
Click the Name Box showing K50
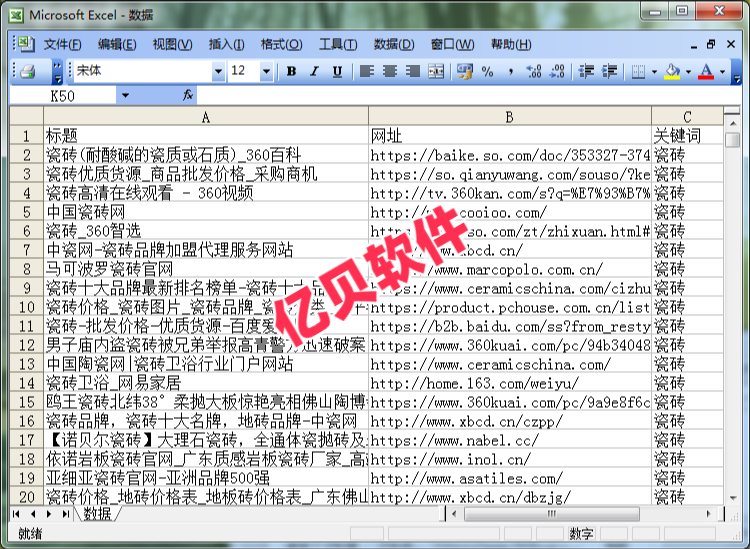[63, 96]
